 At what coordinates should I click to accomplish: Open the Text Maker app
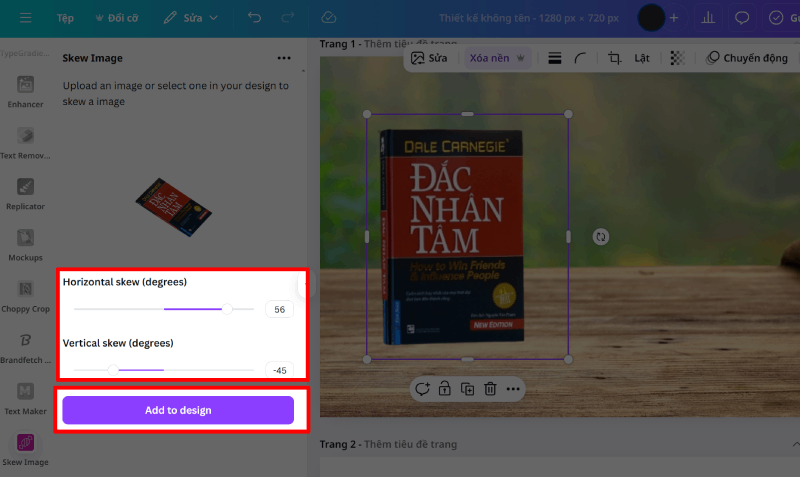pos(25,399)
